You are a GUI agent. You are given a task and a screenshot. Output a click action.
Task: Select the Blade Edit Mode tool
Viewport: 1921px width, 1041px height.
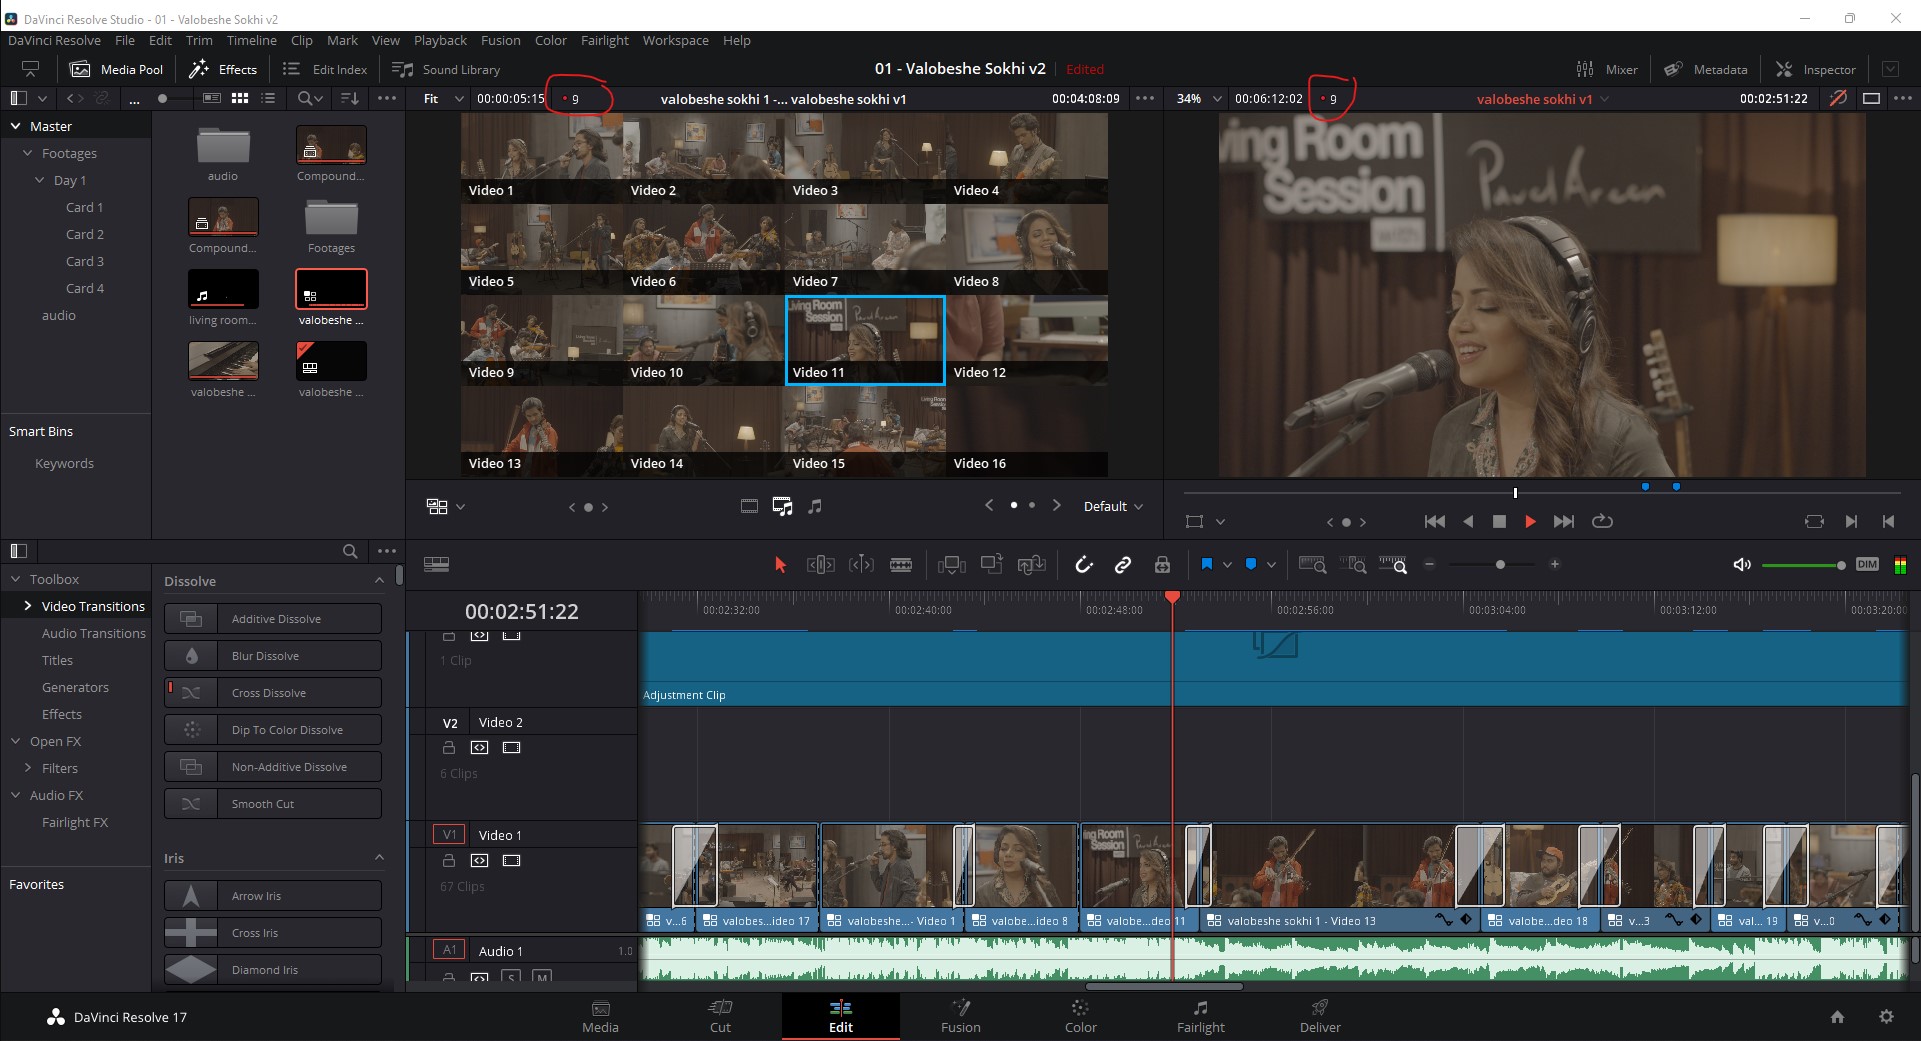click(x=901, y=565)
